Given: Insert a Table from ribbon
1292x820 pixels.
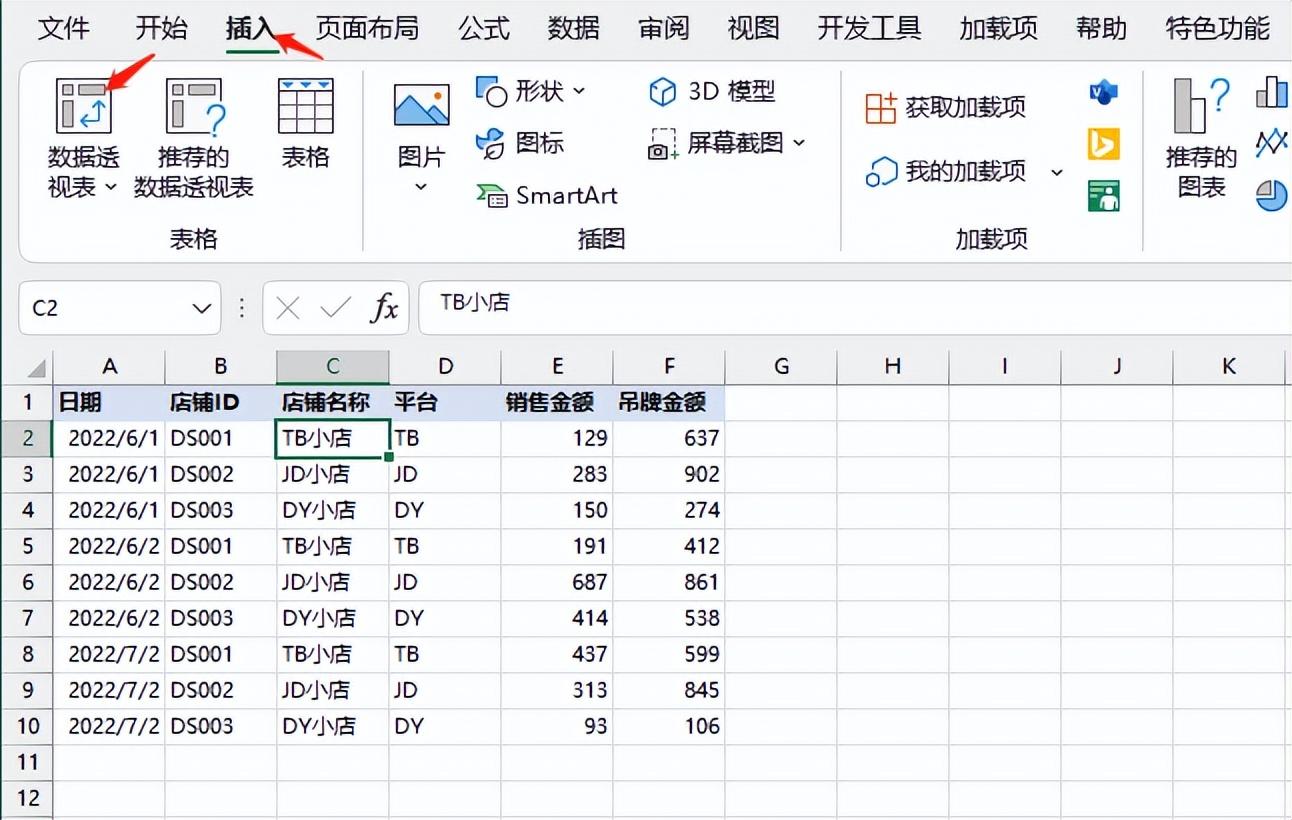Looking at the screenshot, I should coord(305,108).
